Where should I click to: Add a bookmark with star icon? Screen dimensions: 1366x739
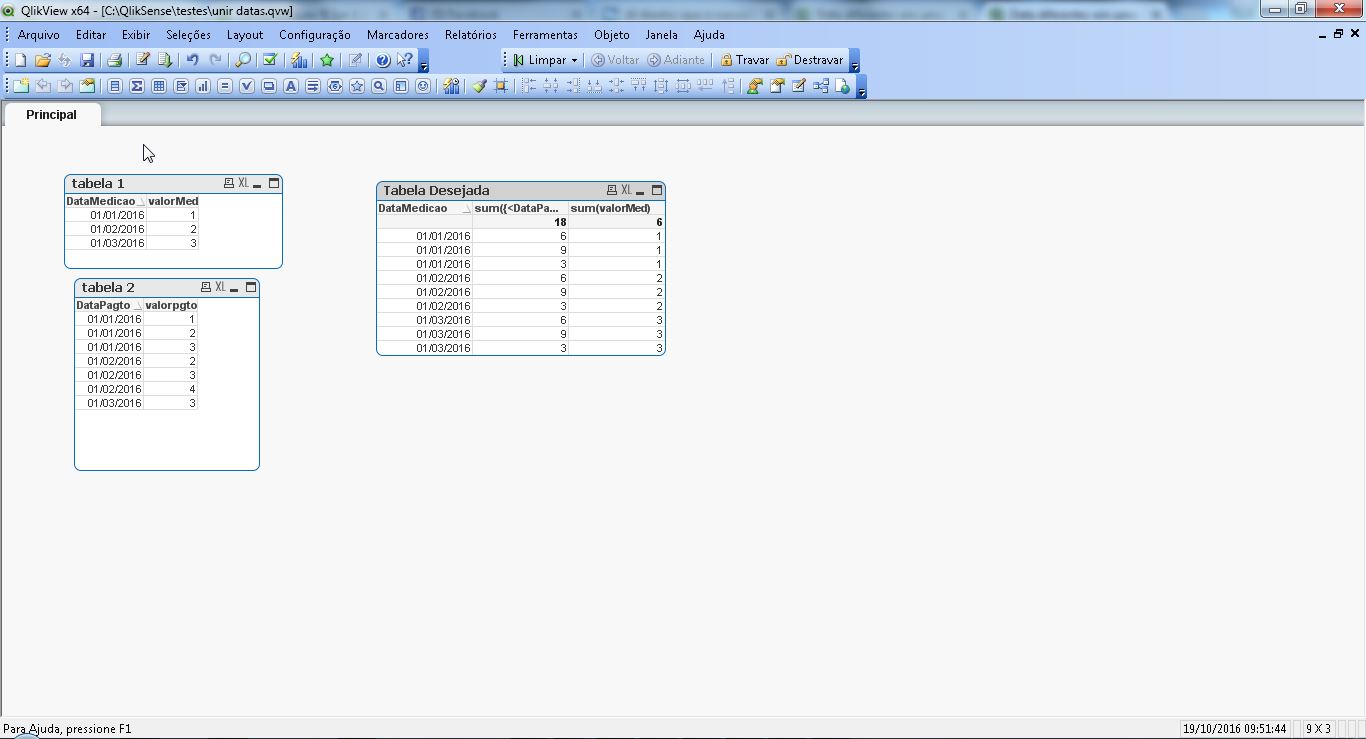pyautogui.click(x=327, y=60)
